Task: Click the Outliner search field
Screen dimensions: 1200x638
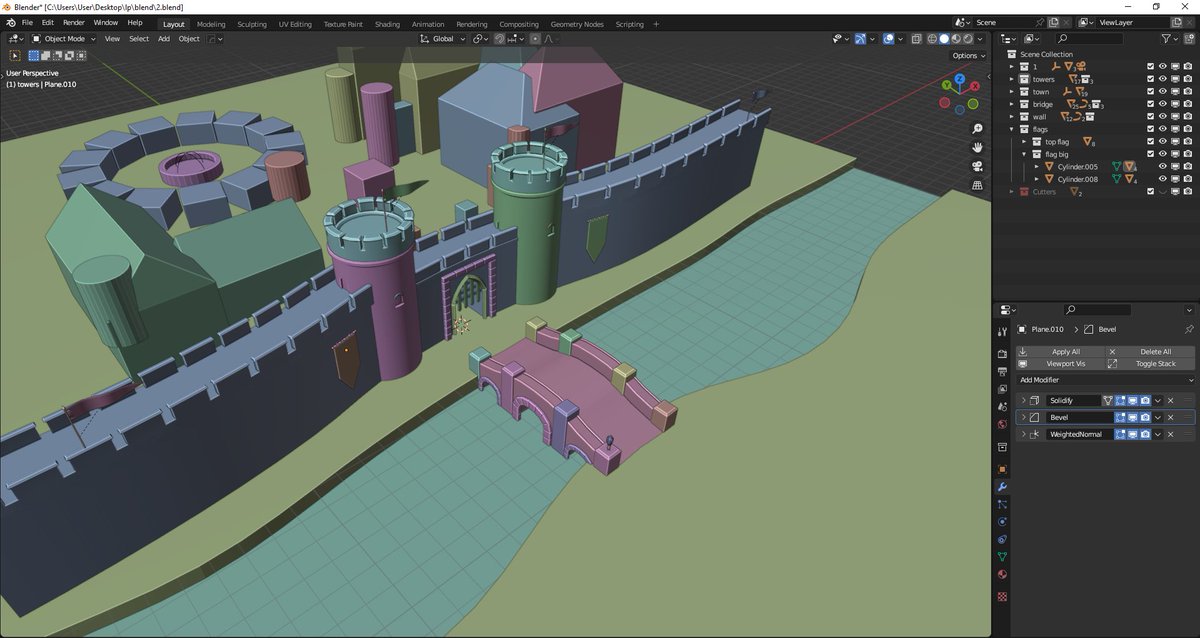Action: click(1089, 39)
